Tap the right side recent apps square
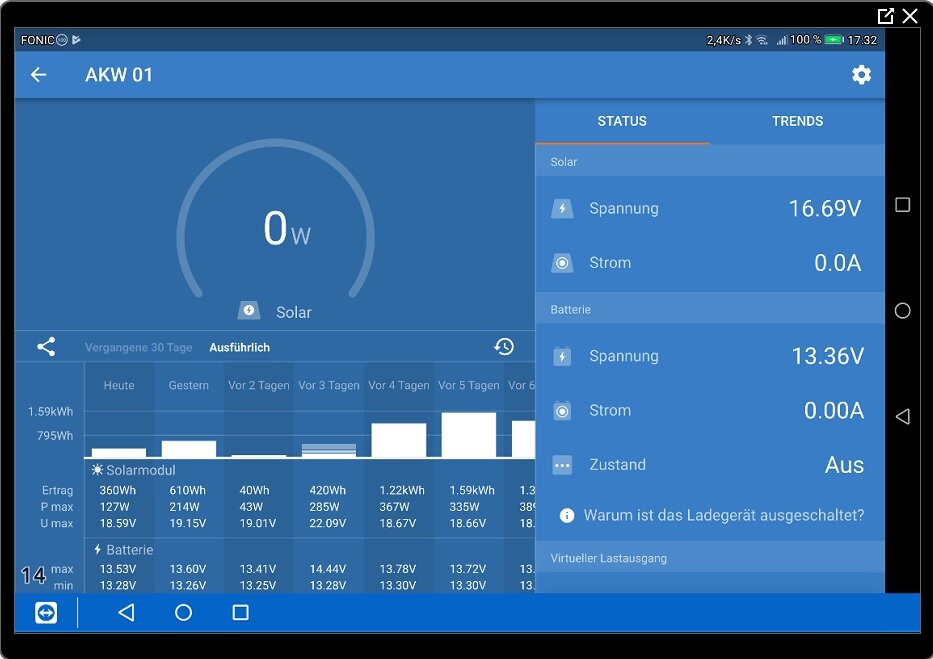This screenshot has height=659, width=933. click(x=903, y=205)
